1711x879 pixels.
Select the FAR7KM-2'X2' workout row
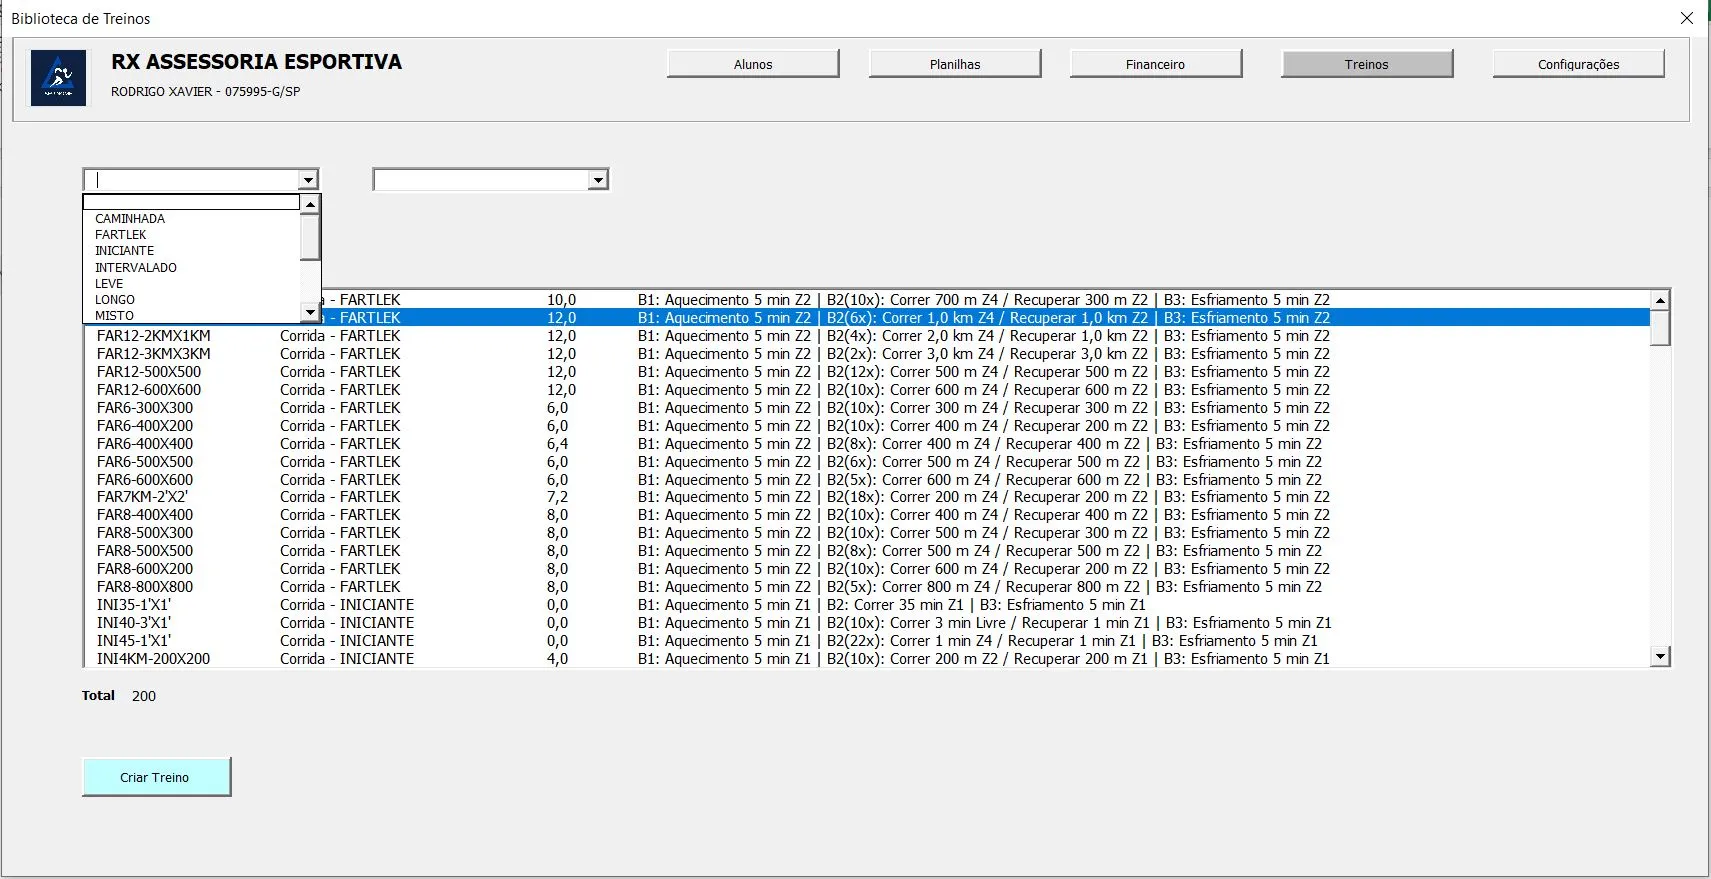point(142,497)
